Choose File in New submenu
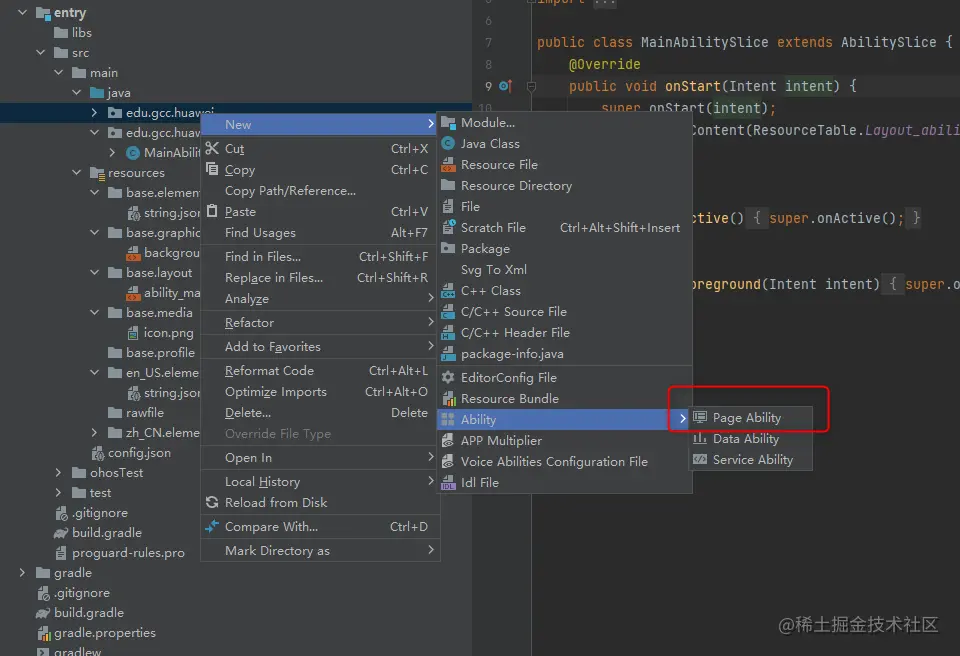 point(564,206)
